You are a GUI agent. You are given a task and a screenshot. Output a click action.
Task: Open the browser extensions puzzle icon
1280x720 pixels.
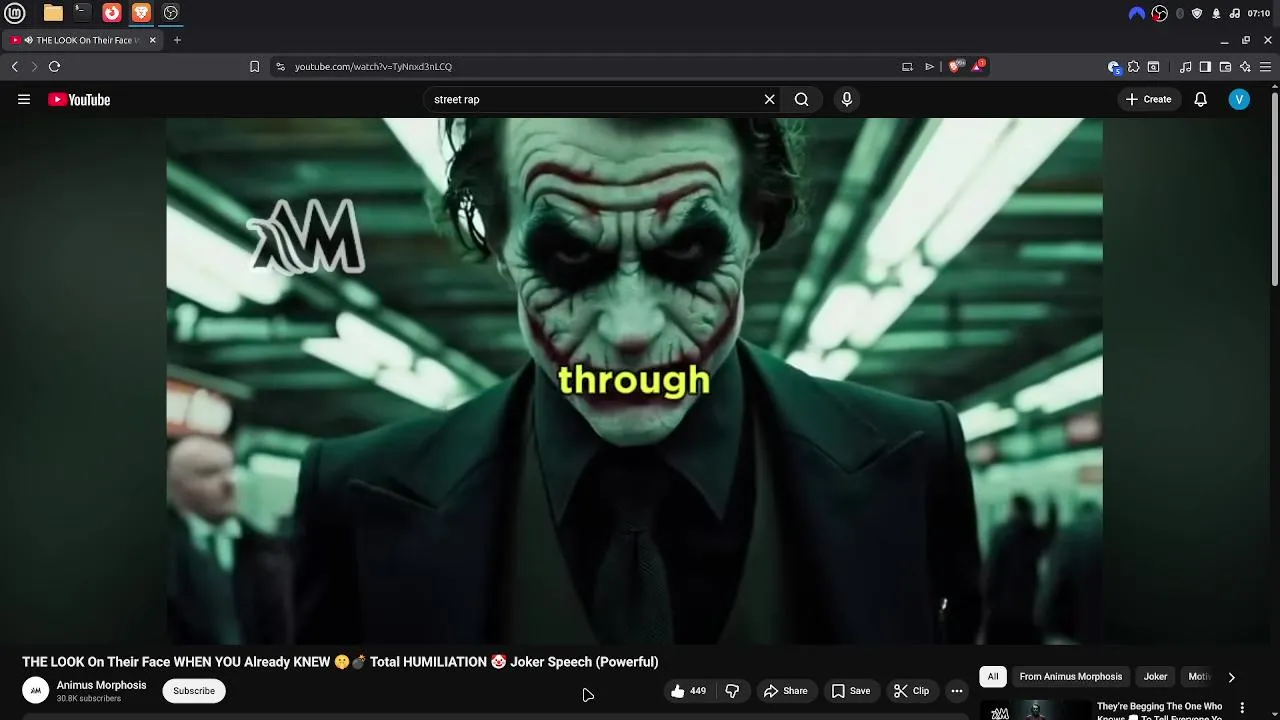(1133, 67)
